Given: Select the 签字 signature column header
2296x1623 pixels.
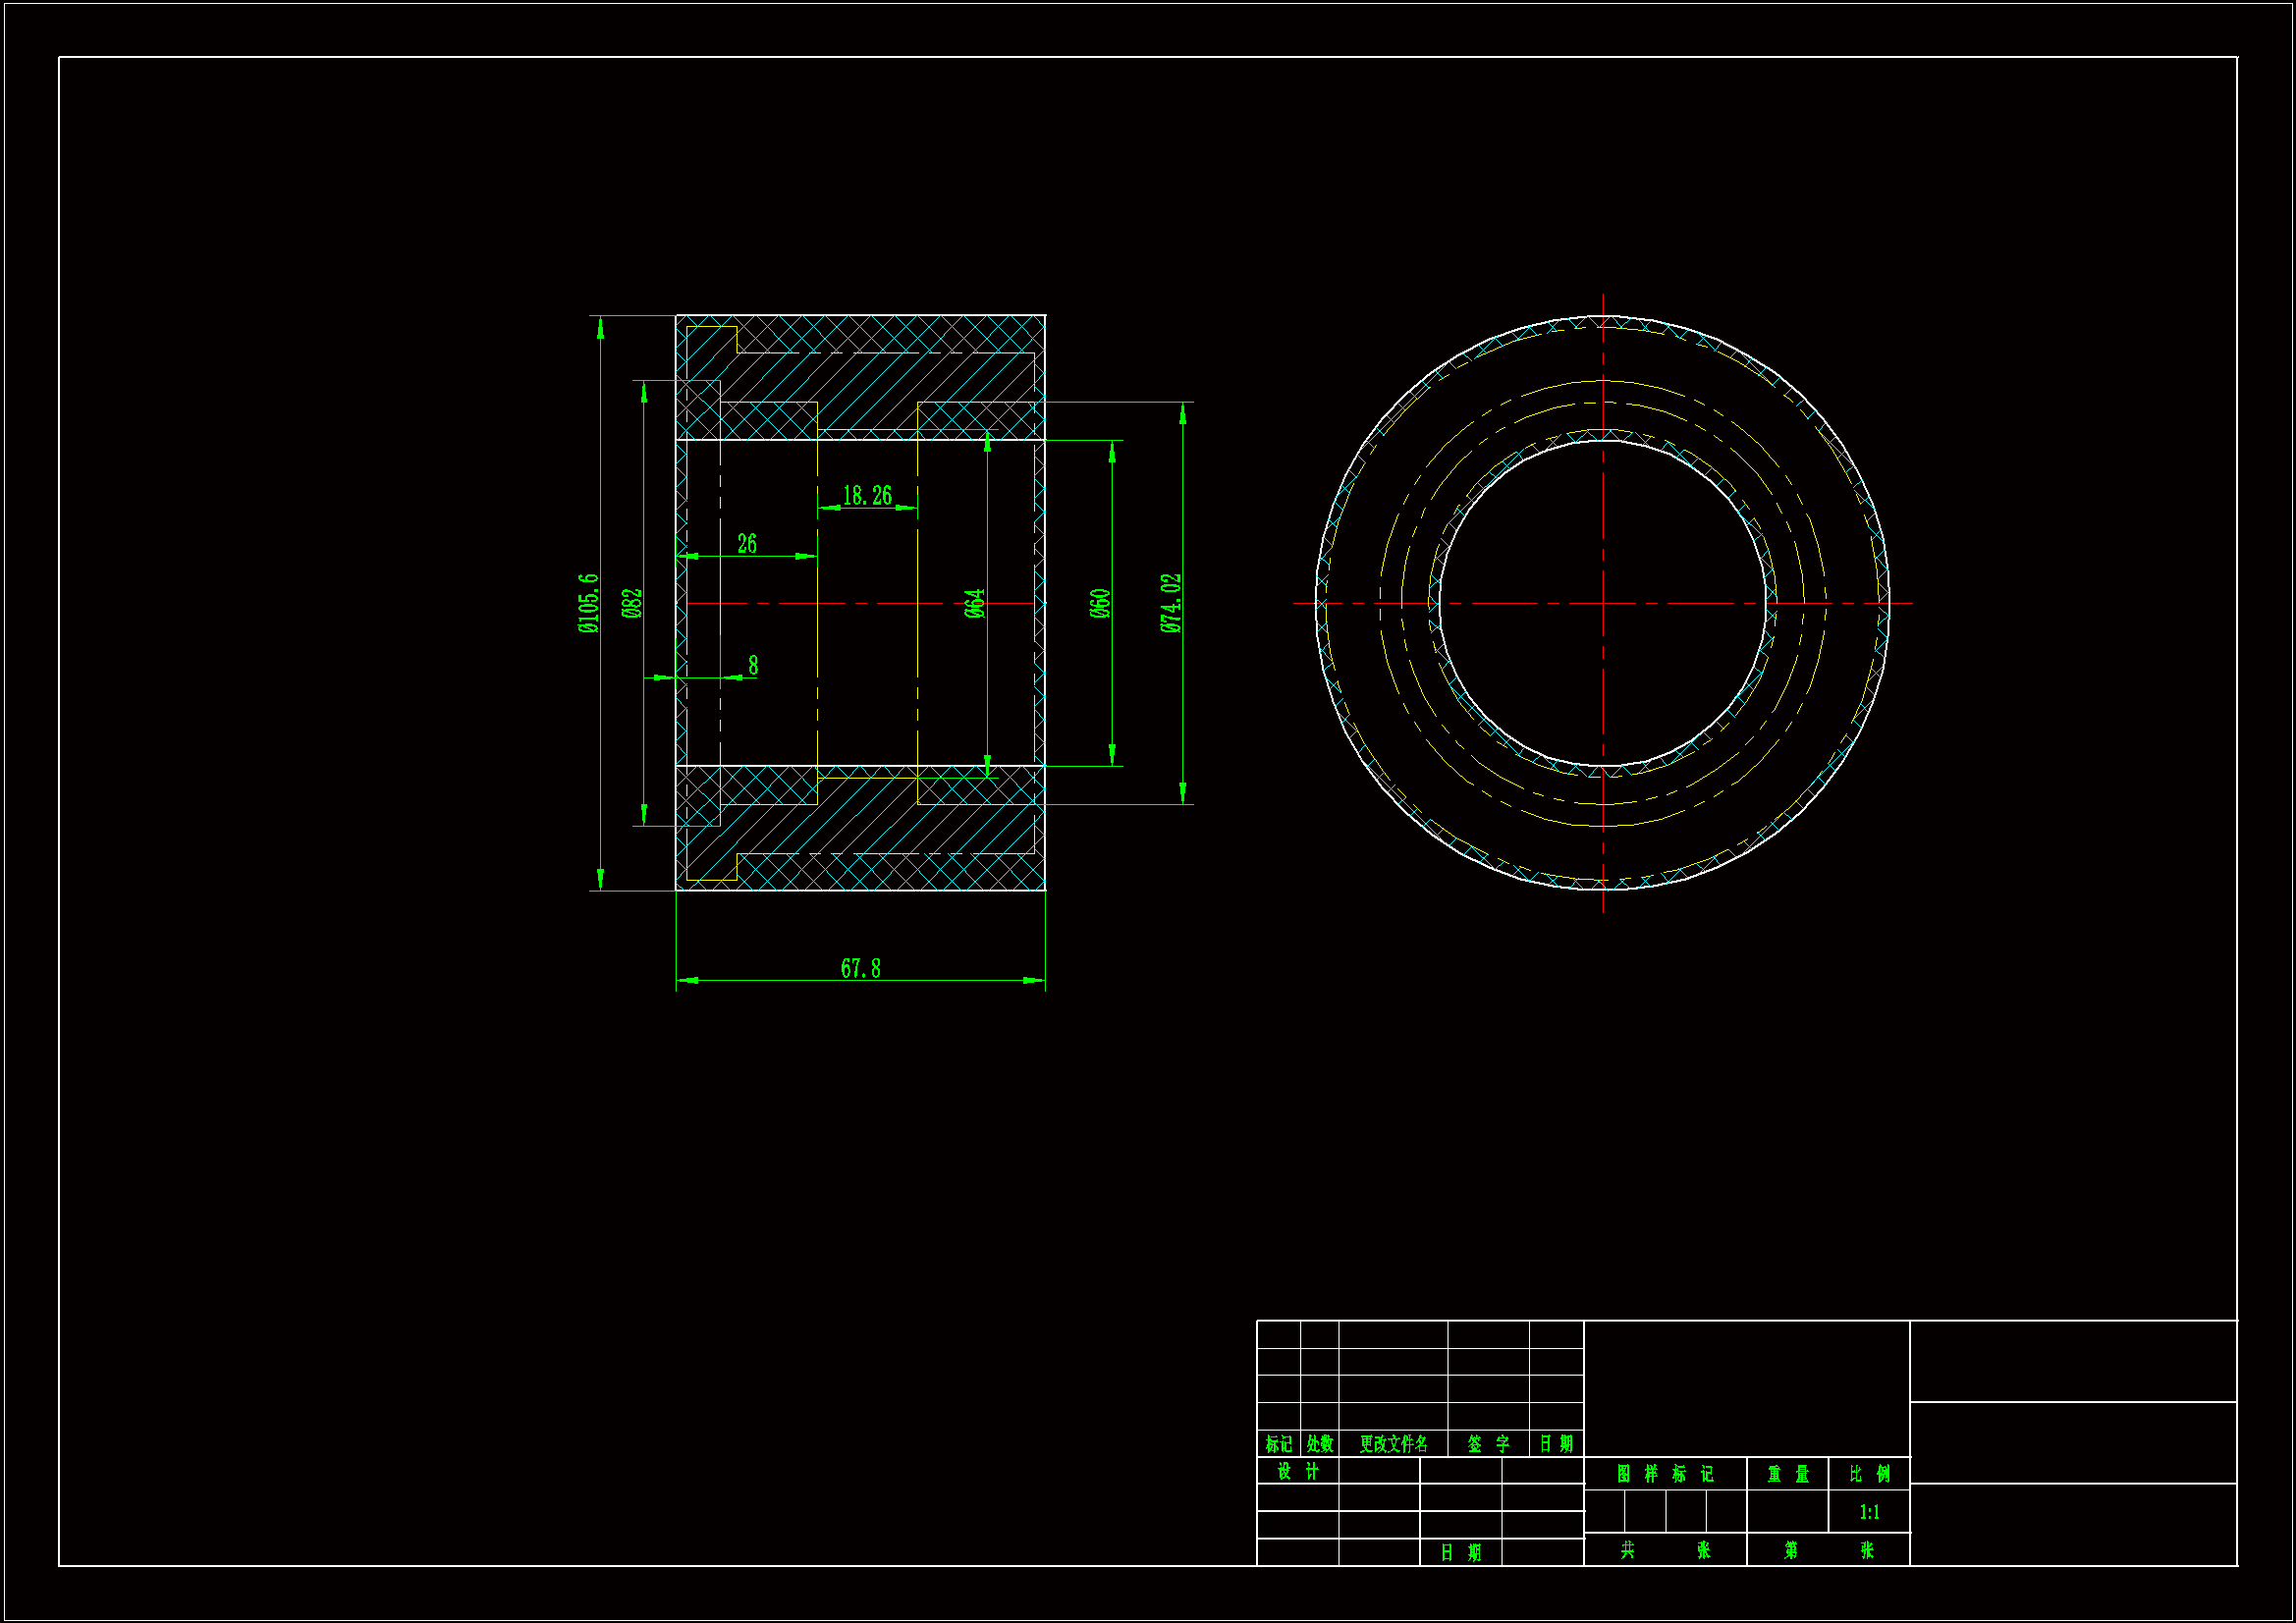Looking at the screenshot, I should coord(1488,1444).
